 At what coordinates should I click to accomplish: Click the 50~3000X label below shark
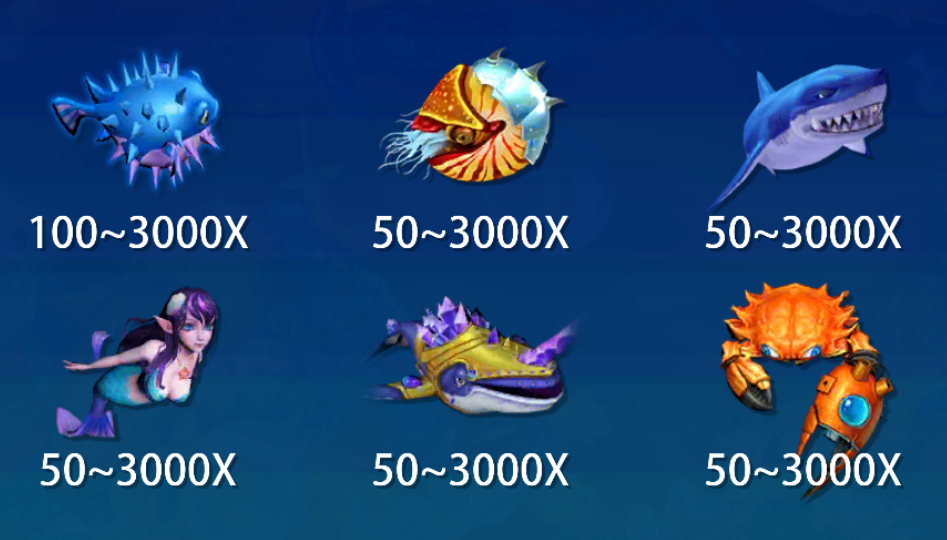[x=803, y=233]
